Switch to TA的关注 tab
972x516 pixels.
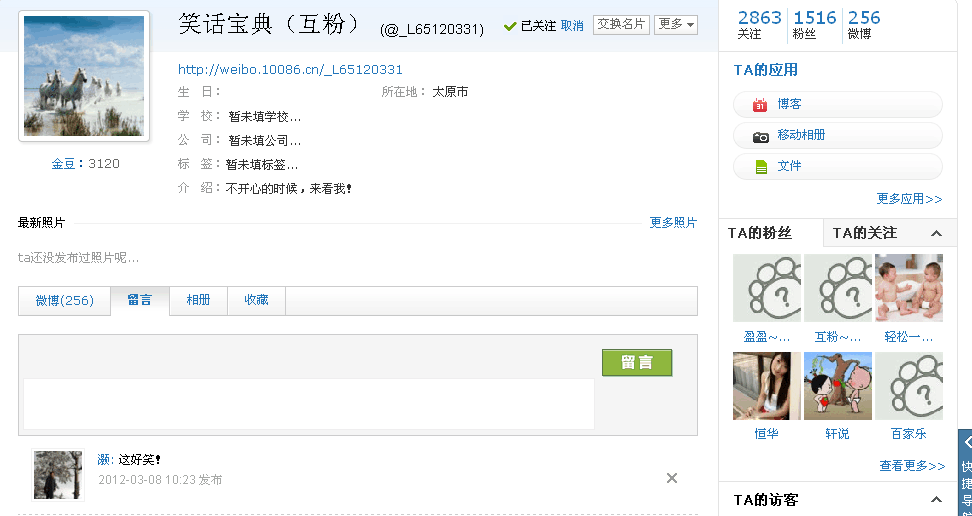pyautogui.click(x=864, y=233)
